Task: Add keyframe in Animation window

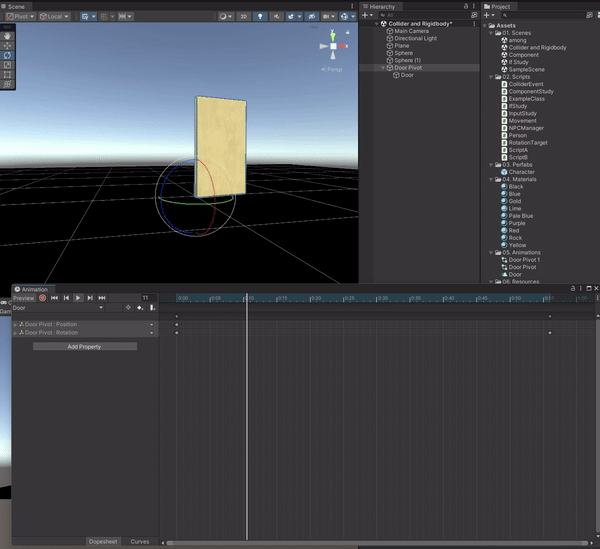Action: click(140, 308)
